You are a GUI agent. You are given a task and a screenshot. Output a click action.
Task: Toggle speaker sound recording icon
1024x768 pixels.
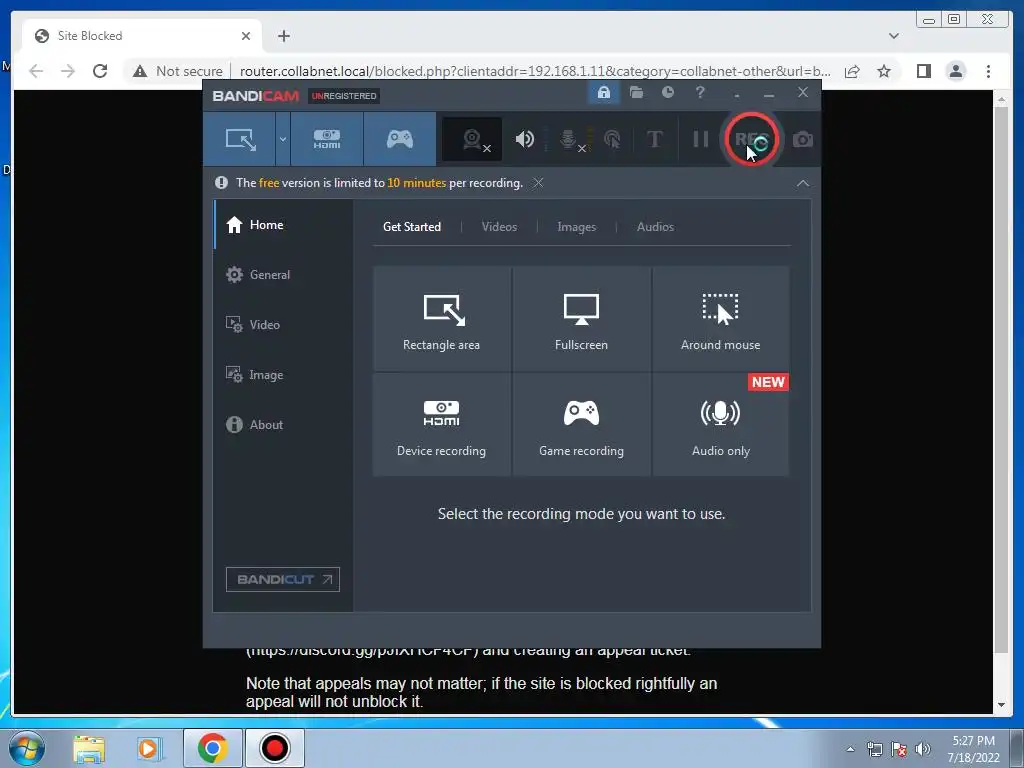pos(524,139)
